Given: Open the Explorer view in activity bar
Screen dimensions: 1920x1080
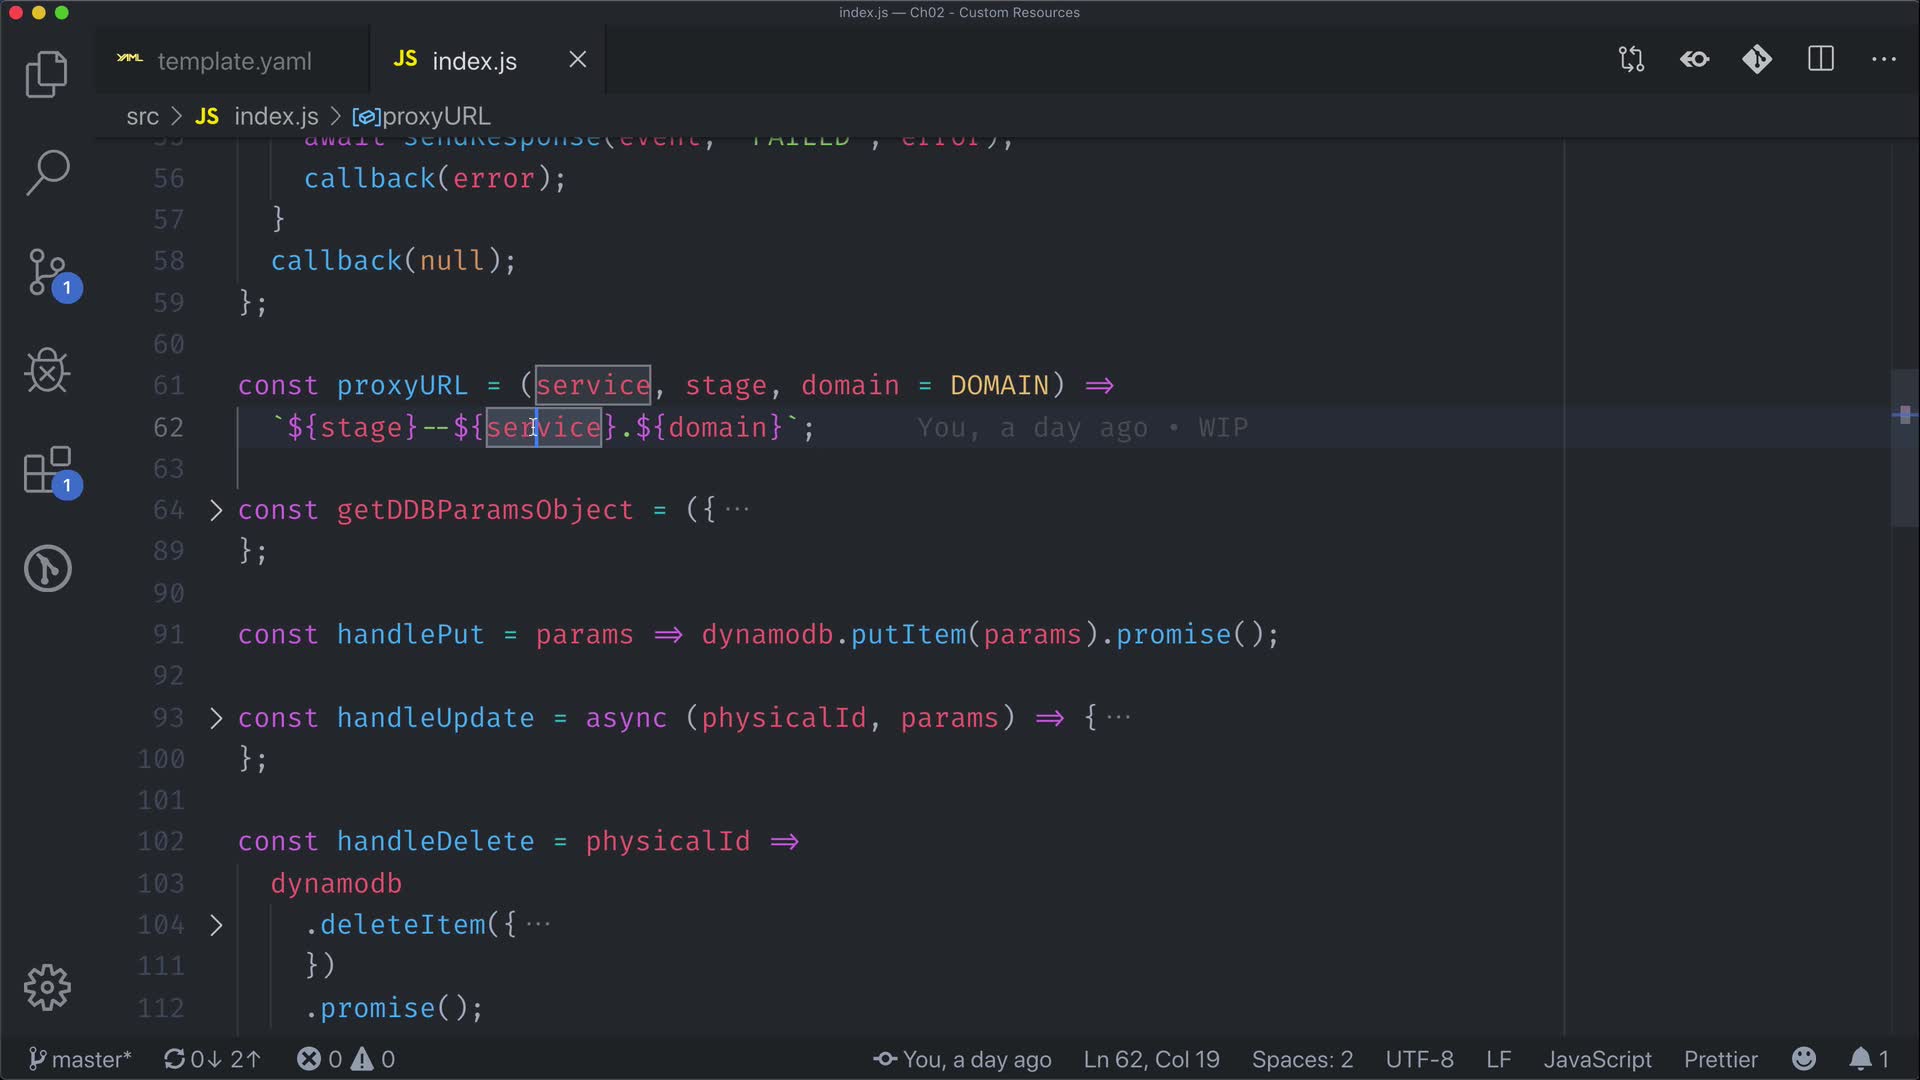Looking at the screenshot, I should pyautogui.click(x=47, y=74).
